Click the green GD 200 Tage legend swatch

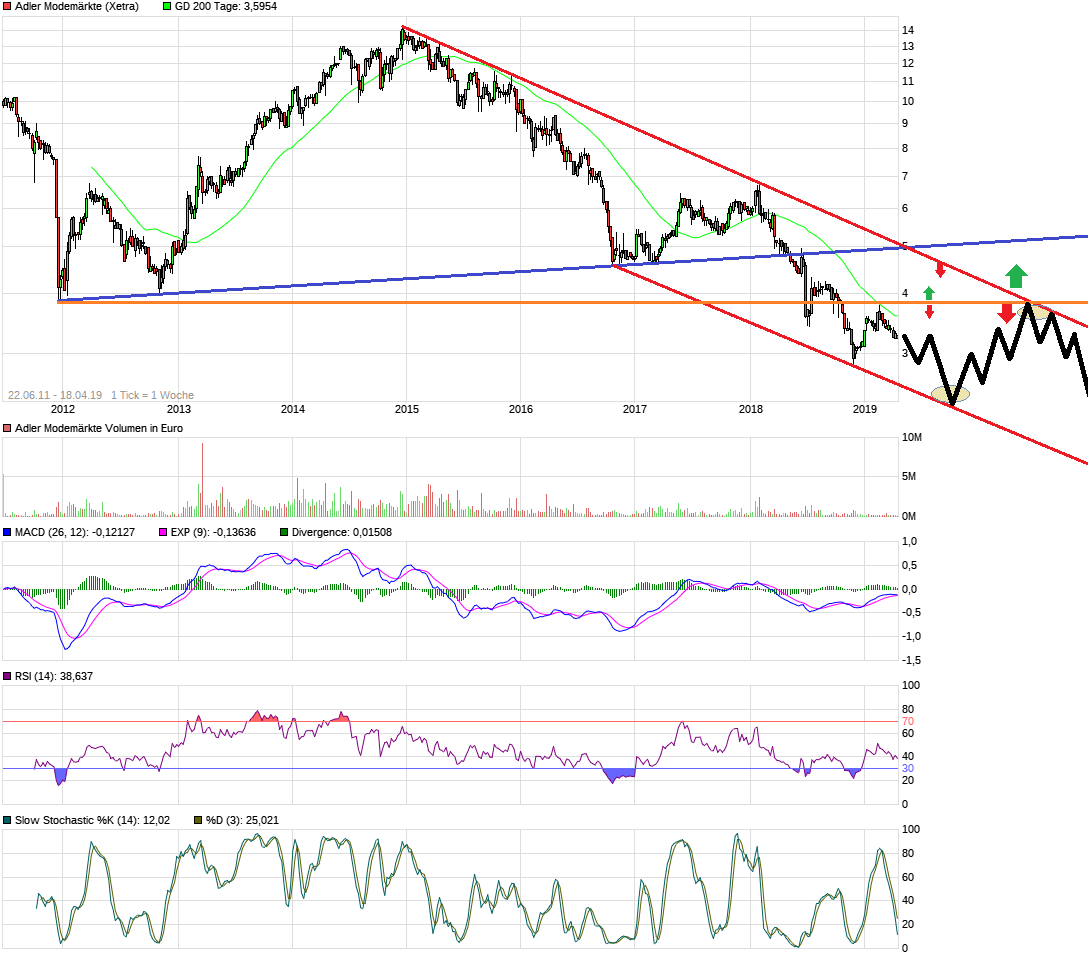167,6
